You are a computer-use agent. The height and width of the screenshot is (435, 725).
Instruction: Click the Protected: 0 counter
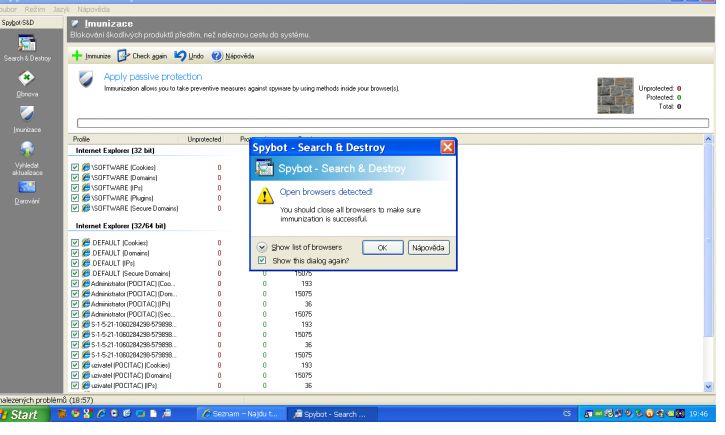point(664,97)
